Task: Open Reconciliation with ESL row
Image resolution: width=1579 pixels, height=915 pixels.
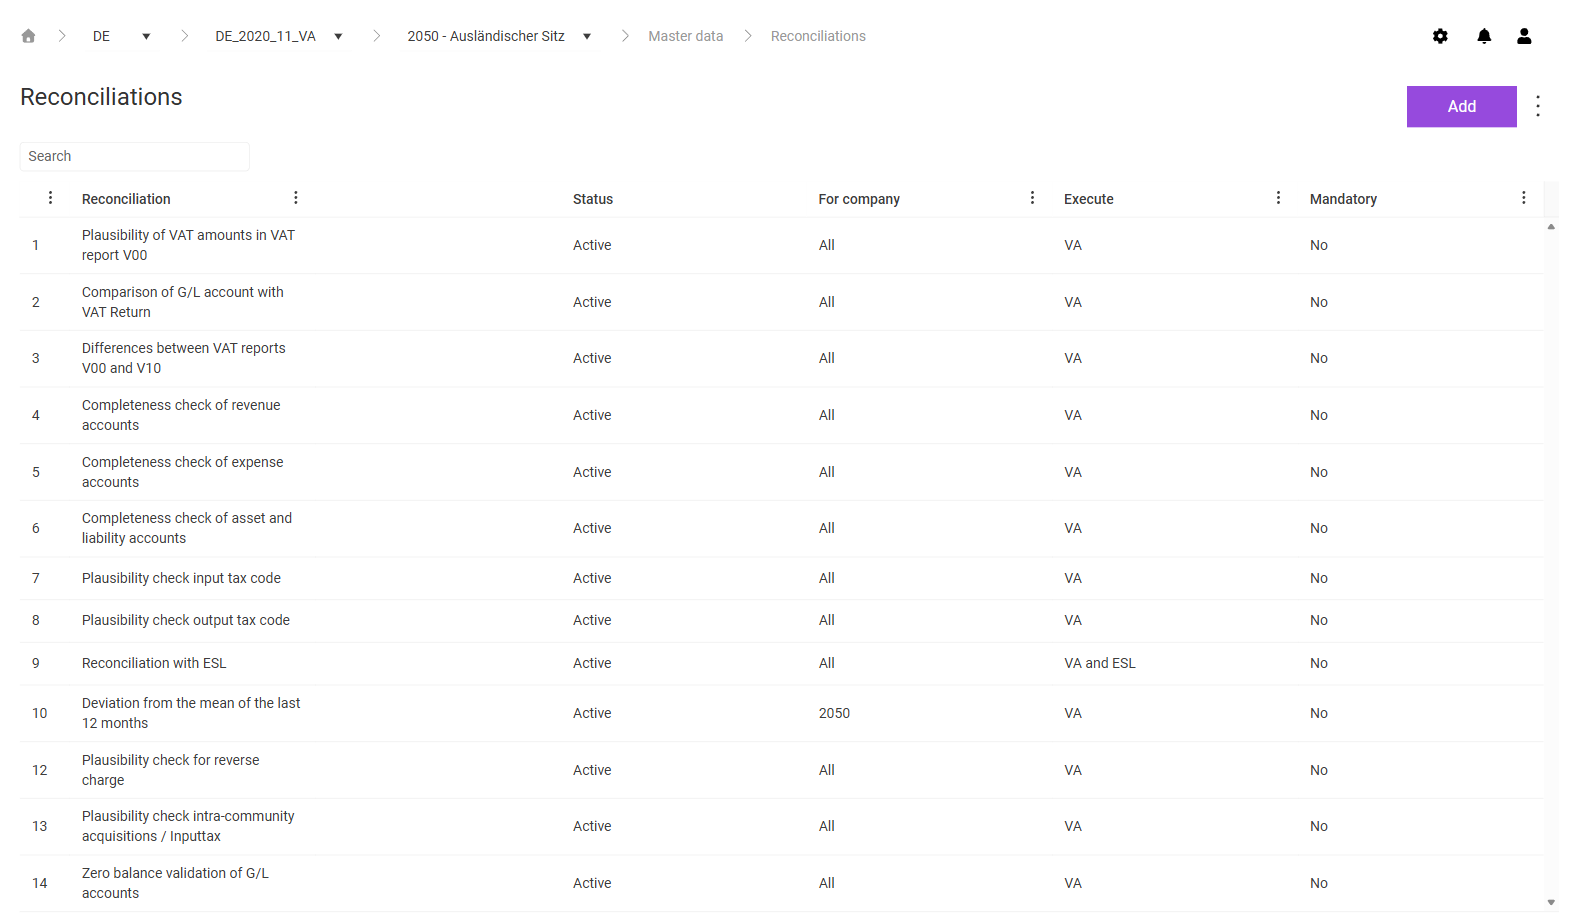Action: tap(782, 663)
